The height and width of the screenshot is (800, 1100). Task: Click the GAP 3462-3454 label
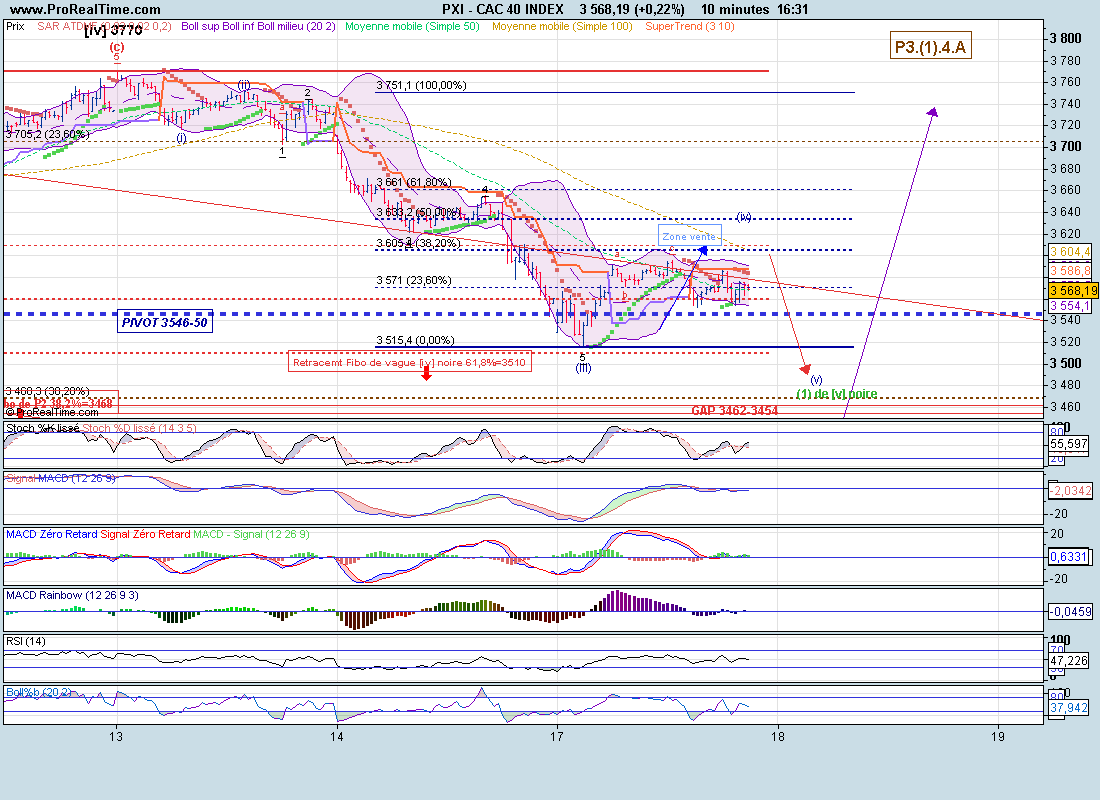[x=735, y=411]
